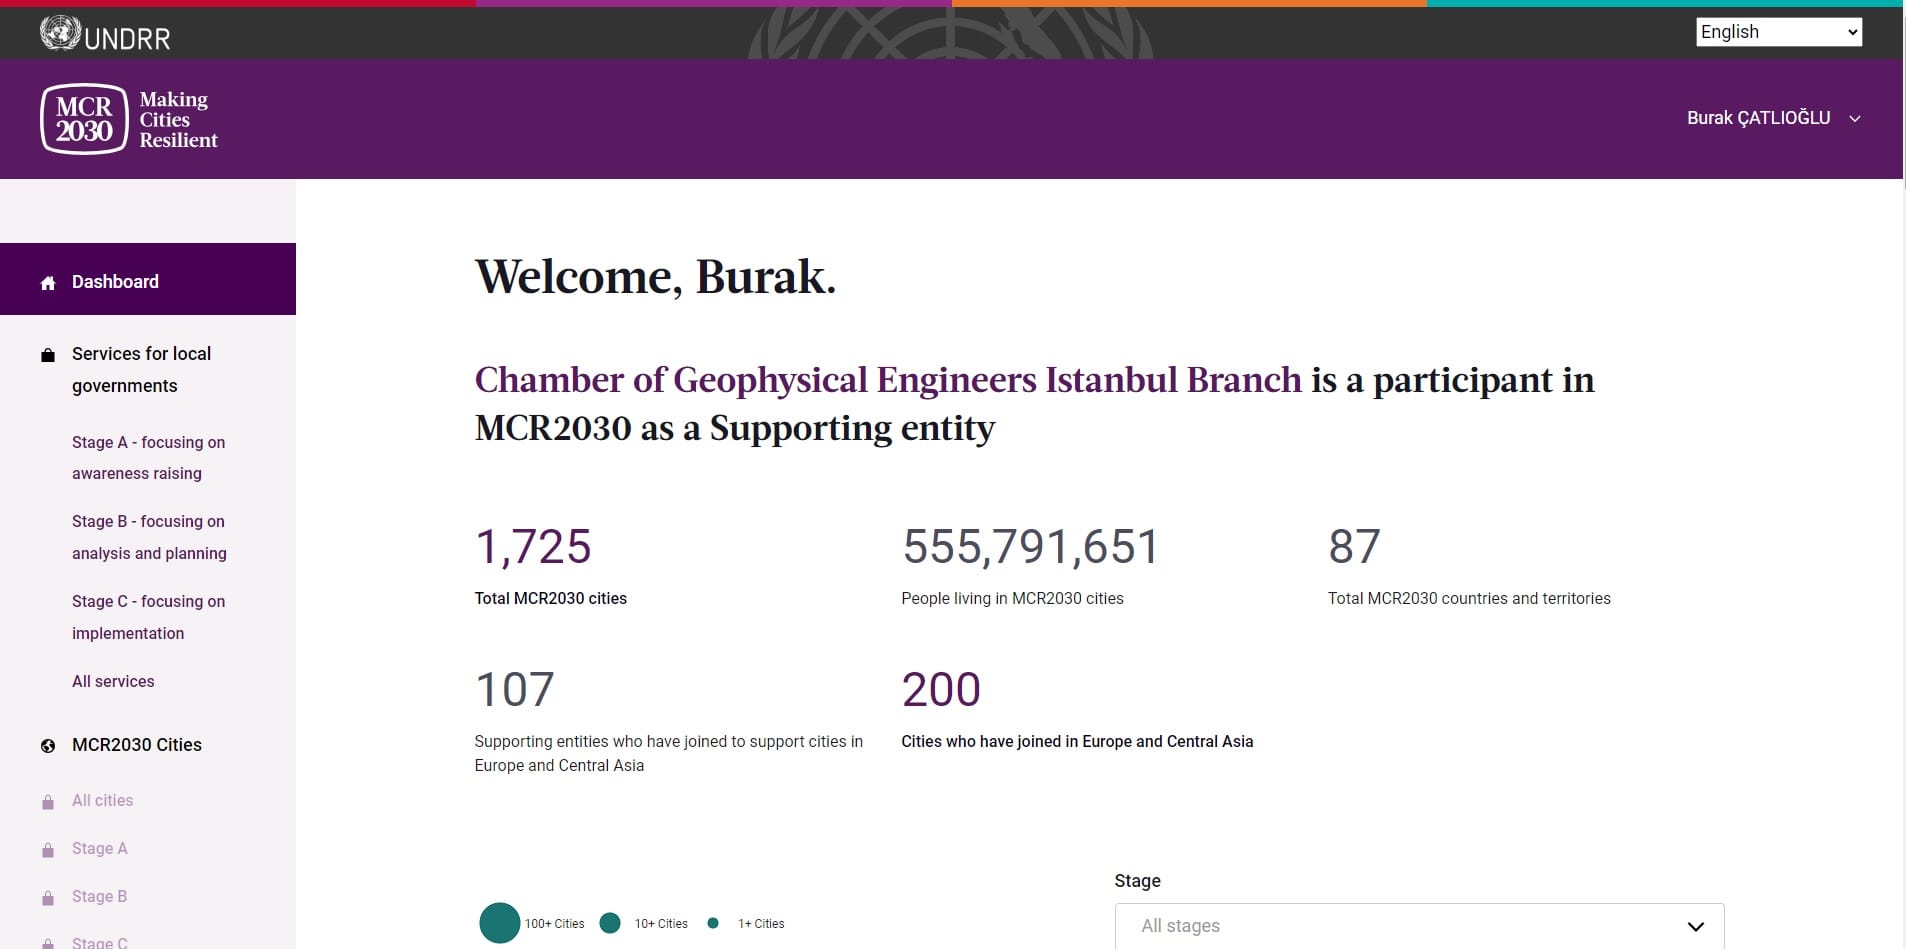This screenshot has width=1906, height=949.
Task: Click the 10+ Cities legend circle
Action: pyautogui.click(x=610, y=923)
